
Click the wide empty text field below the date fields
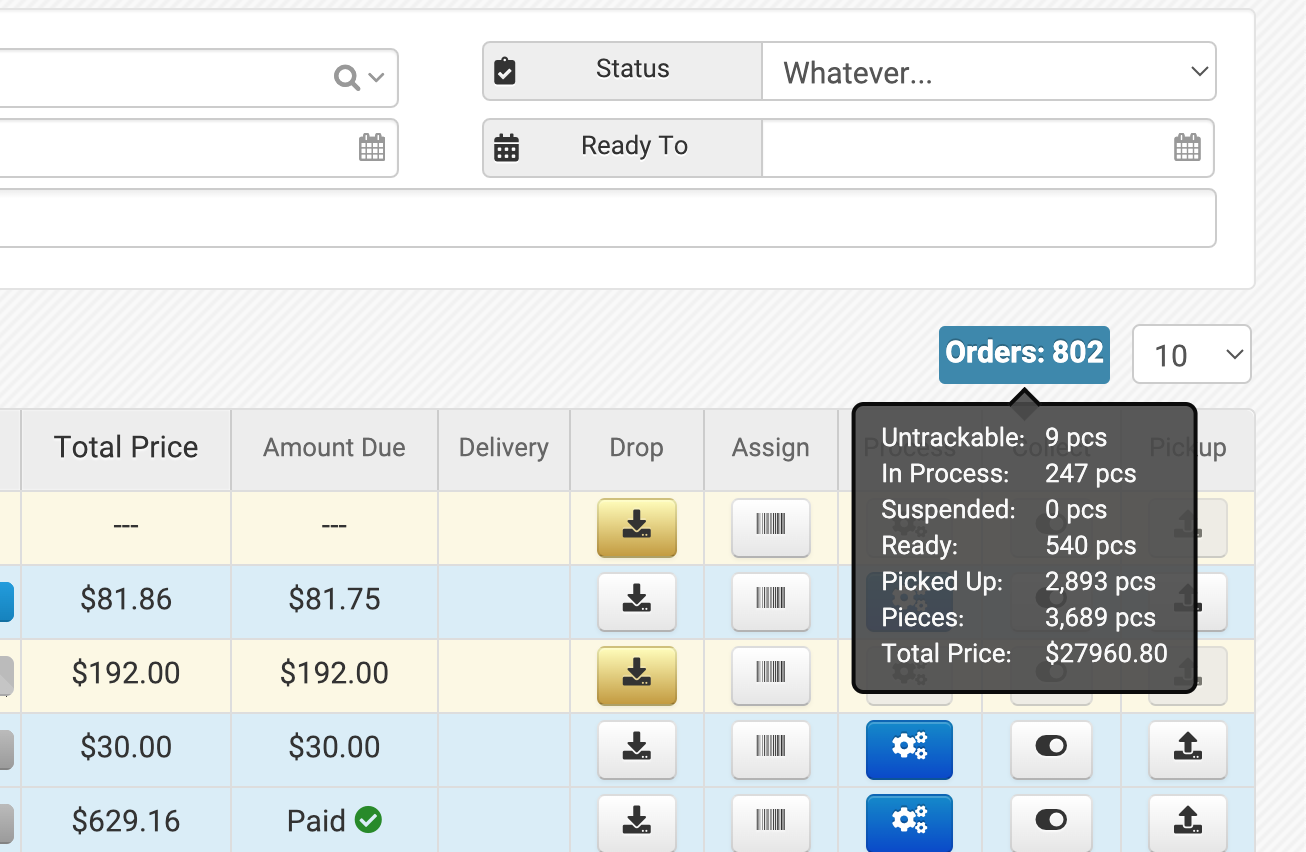pos(608,218)
